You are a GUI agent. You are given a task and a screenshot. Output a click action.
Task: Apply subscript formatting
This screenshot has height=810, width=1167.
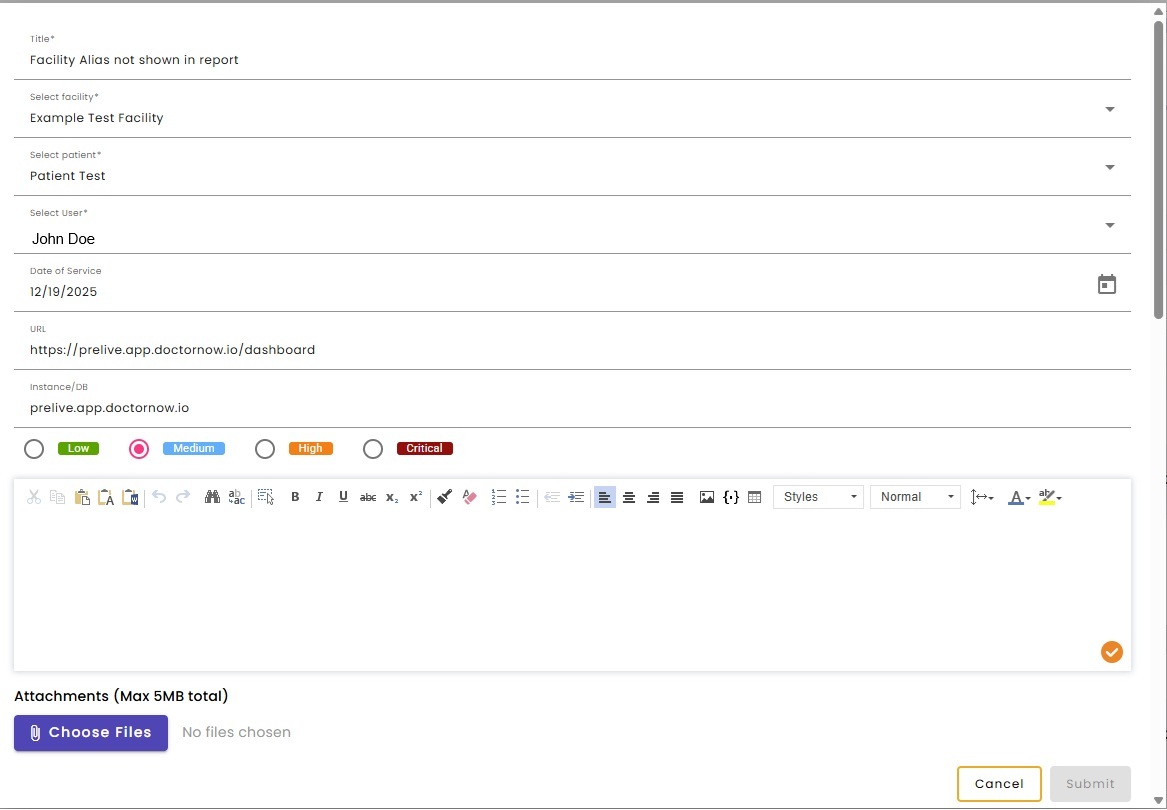pyautogui.click(x=391, y=497)
